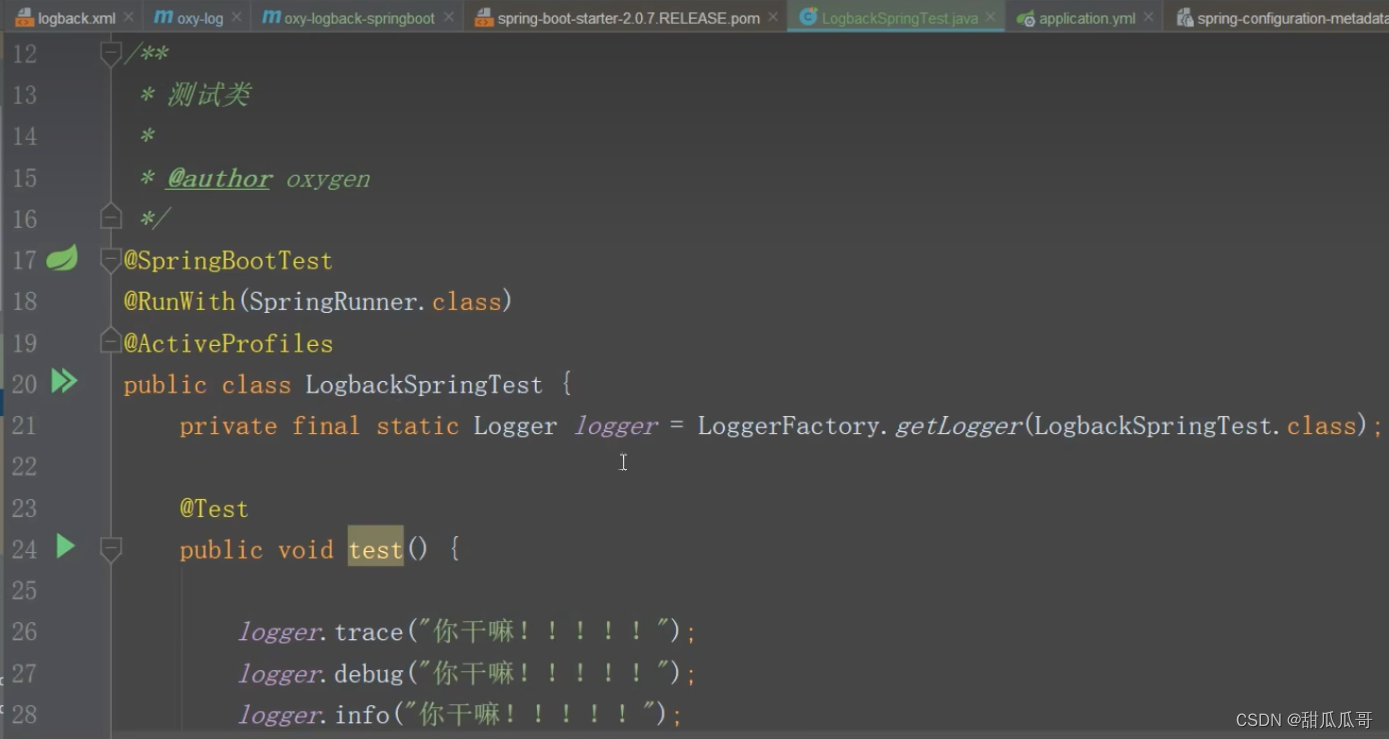The image size is (1389, 739).
Task: Close the oxy-log tab
Action: [237, 18]
